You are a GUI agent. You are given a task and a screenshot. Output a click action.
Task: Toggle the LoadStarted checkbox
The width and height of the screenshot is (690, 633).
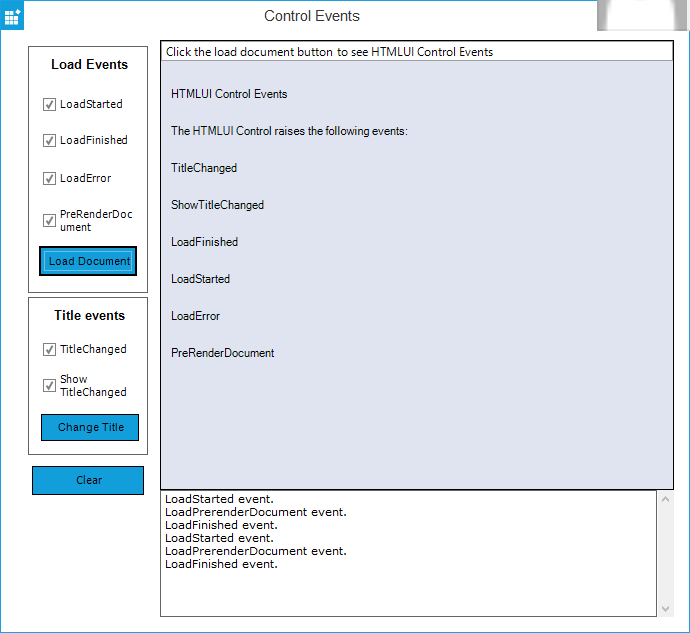49,105
